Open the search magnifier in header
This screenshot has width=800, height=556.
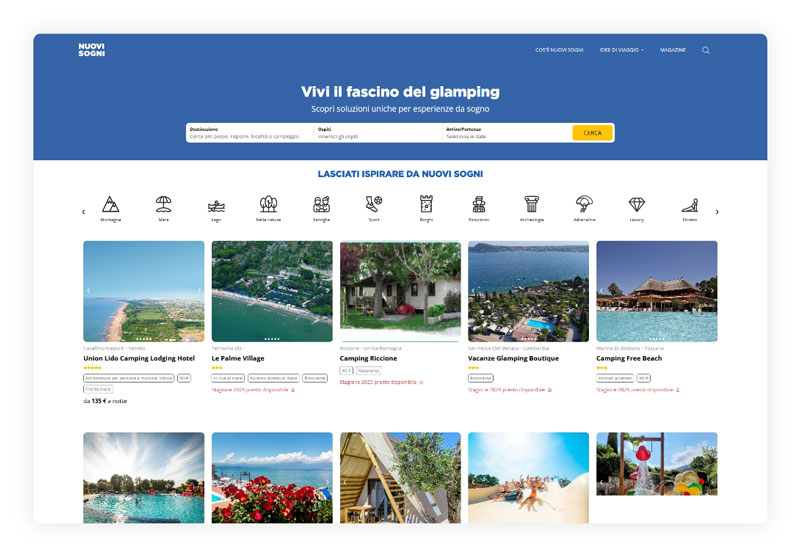(x=706, y=50)
